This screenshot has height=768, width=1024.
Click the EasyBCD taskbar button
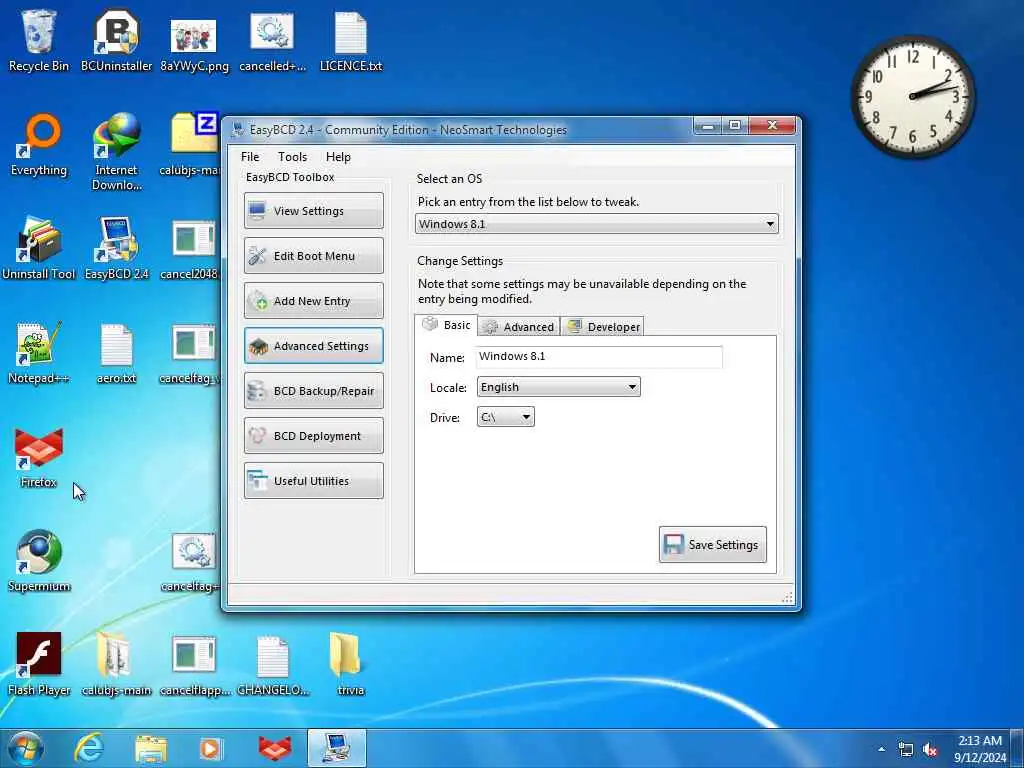pyautogui.click(x=337, y=748)
